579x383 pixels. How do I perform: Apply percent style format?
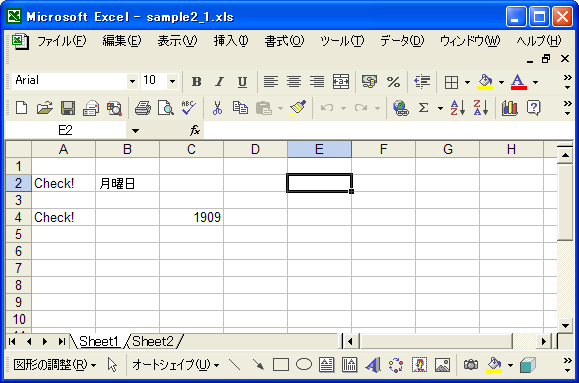[x=393, y=82]
